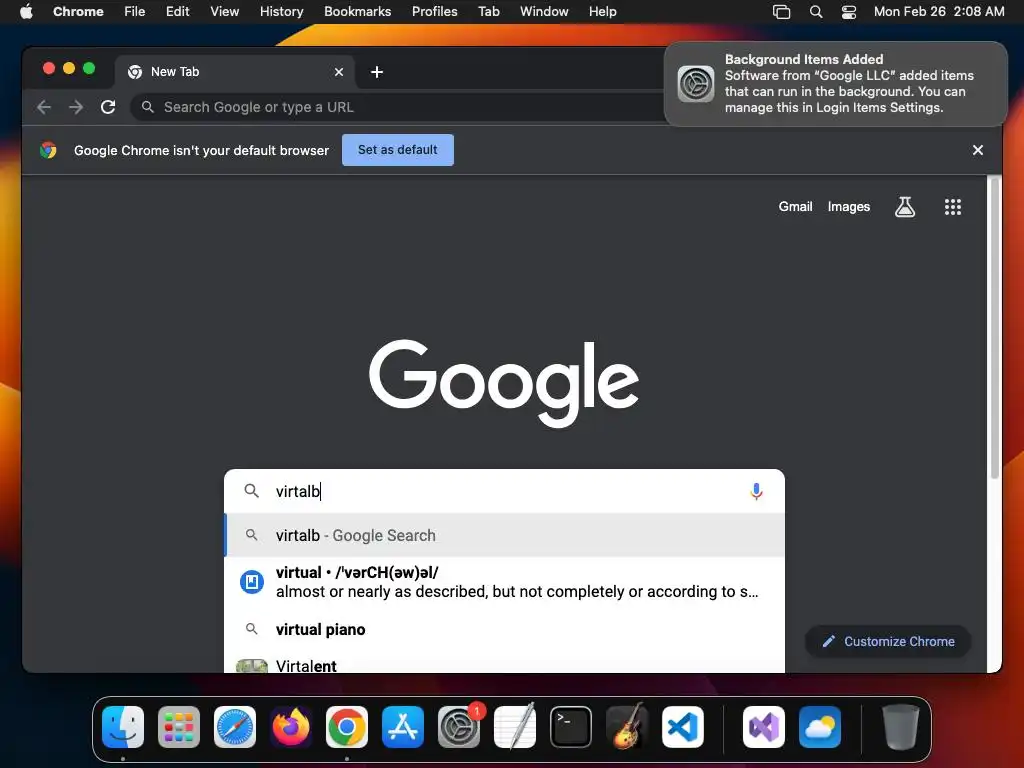
Task: Click Google Chrome icon in Dock
Action: (x=347, y=727)
